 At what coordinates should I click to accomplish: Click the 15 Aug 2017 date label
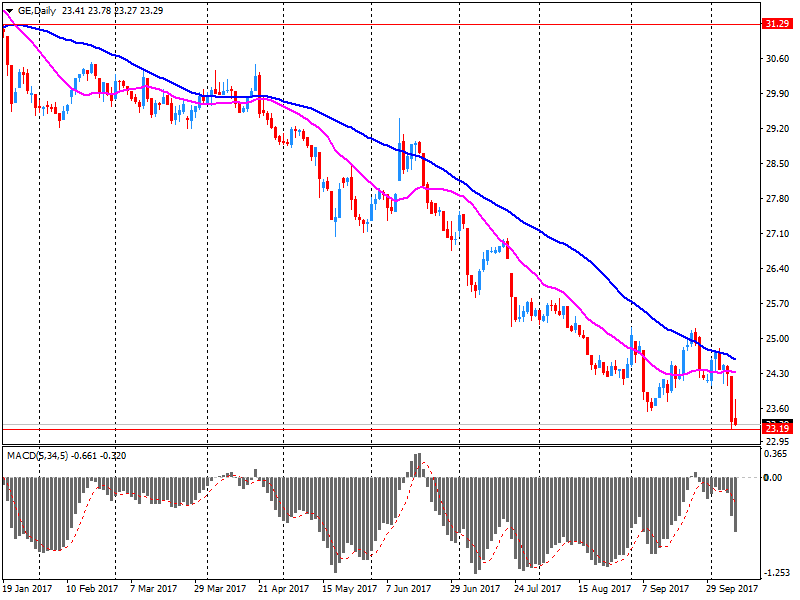point(604,589)
